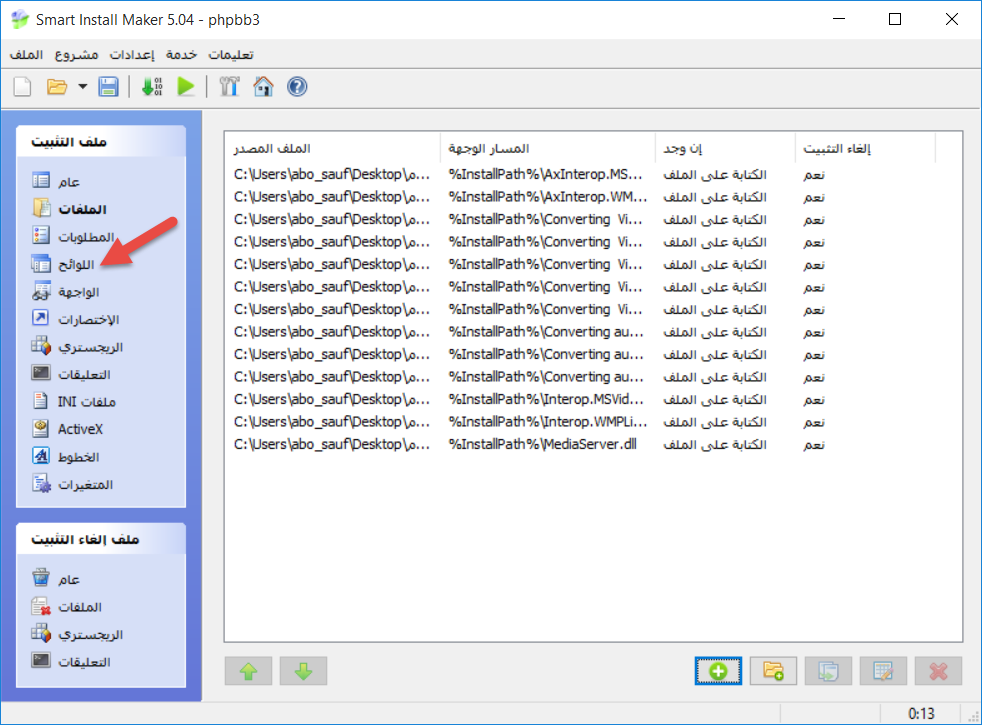Open the الإختصارات section
This screenshot has width=982, height=725.
(x=75, y=319)
